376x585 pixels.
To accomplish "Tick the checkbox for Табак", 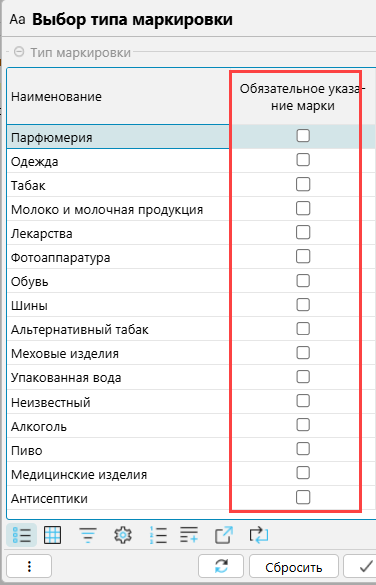I will tap(303, 184).
